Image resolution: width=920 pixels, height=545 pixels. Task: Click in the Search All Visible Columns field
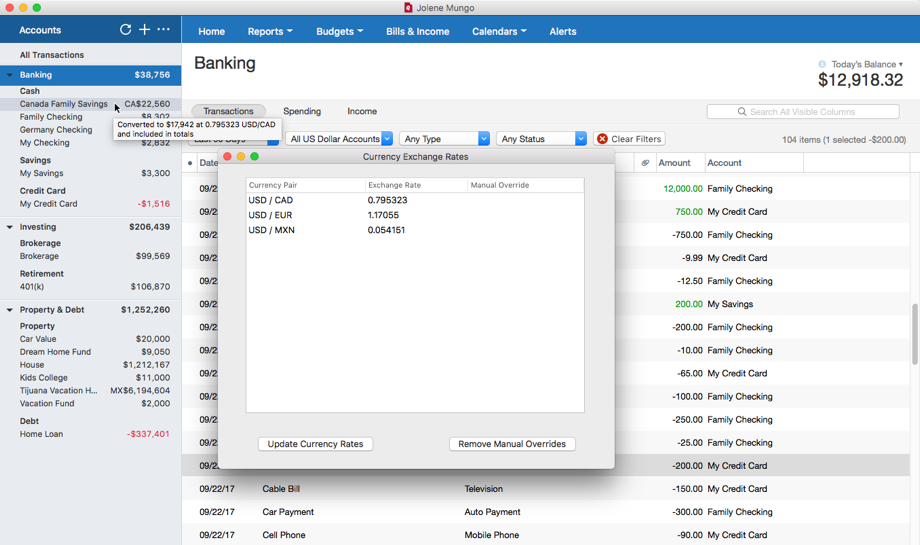pos(803,111)
